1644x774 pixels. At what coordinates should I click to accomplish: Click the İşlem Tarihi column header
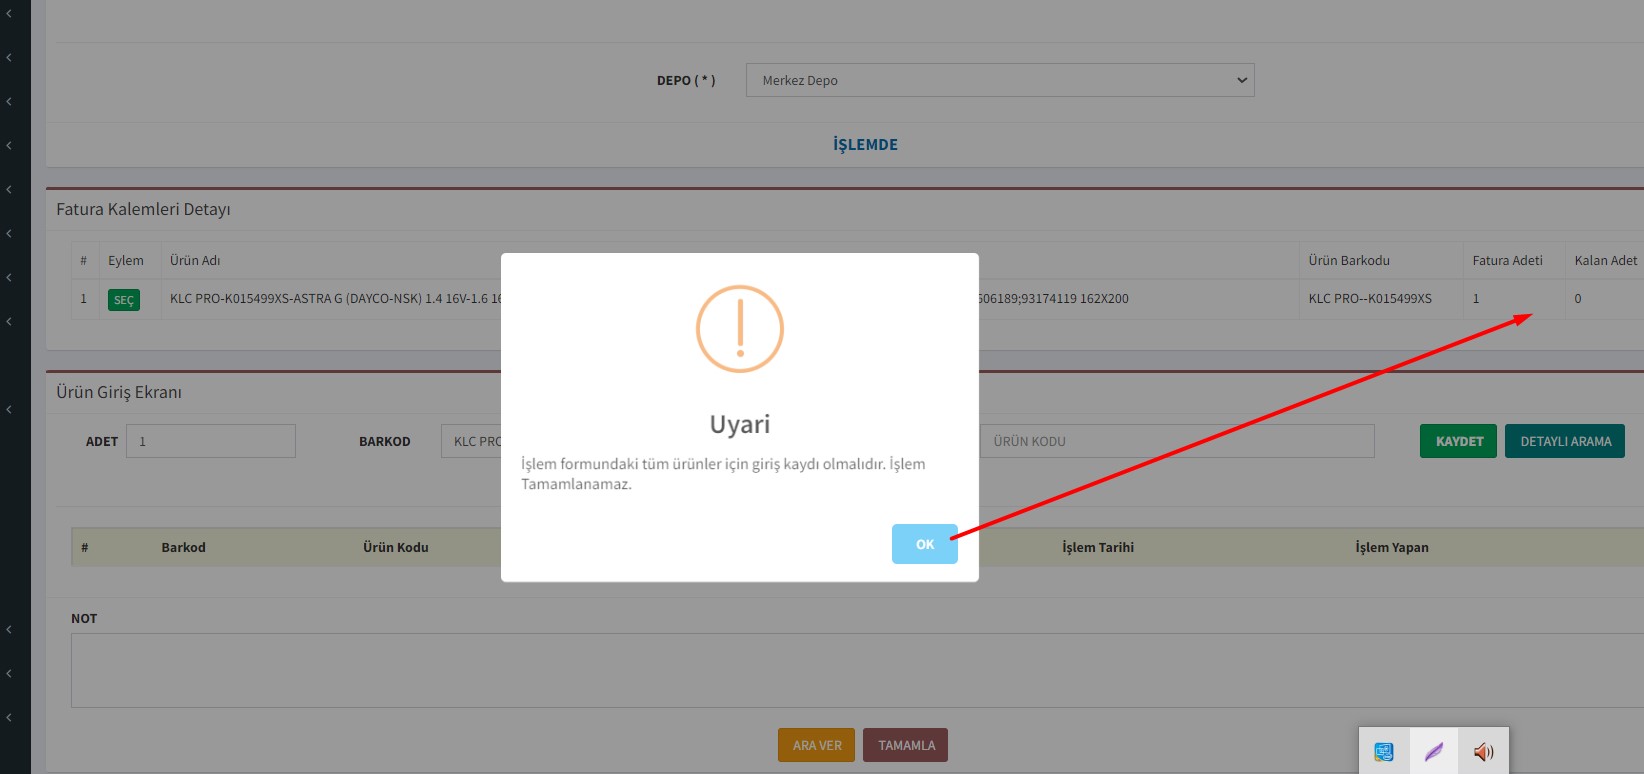coord(1097,547)
